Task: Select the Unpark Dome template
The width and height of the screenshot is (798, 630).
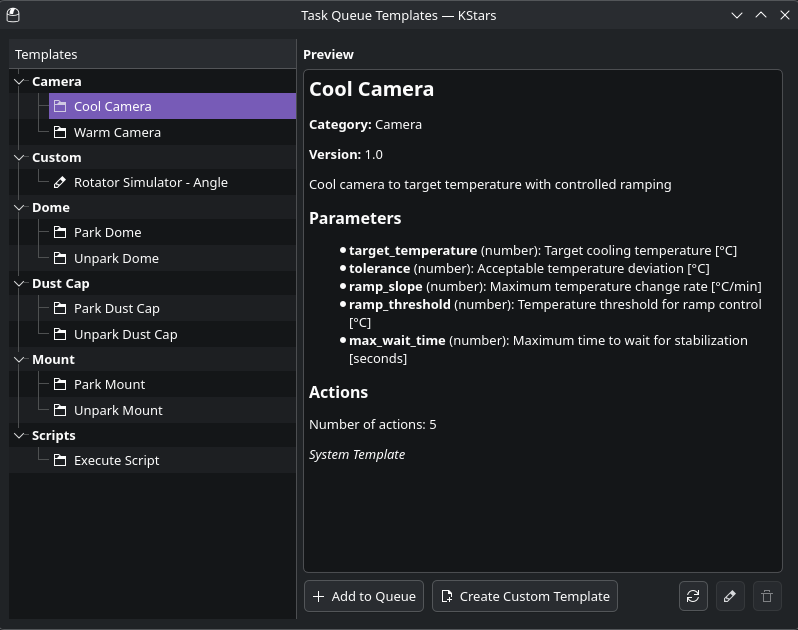Action: [116, 258]
